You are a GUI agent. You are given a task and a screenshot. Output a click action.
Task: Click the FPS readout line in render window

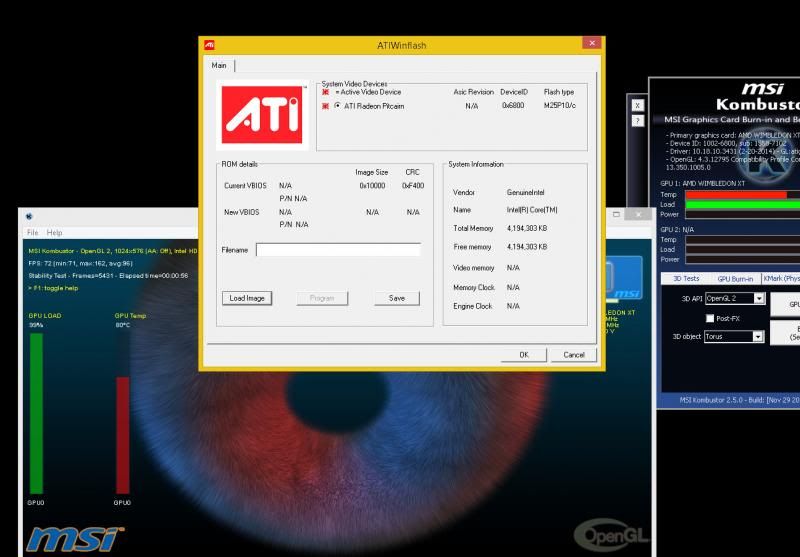click(x=81, y=263)
